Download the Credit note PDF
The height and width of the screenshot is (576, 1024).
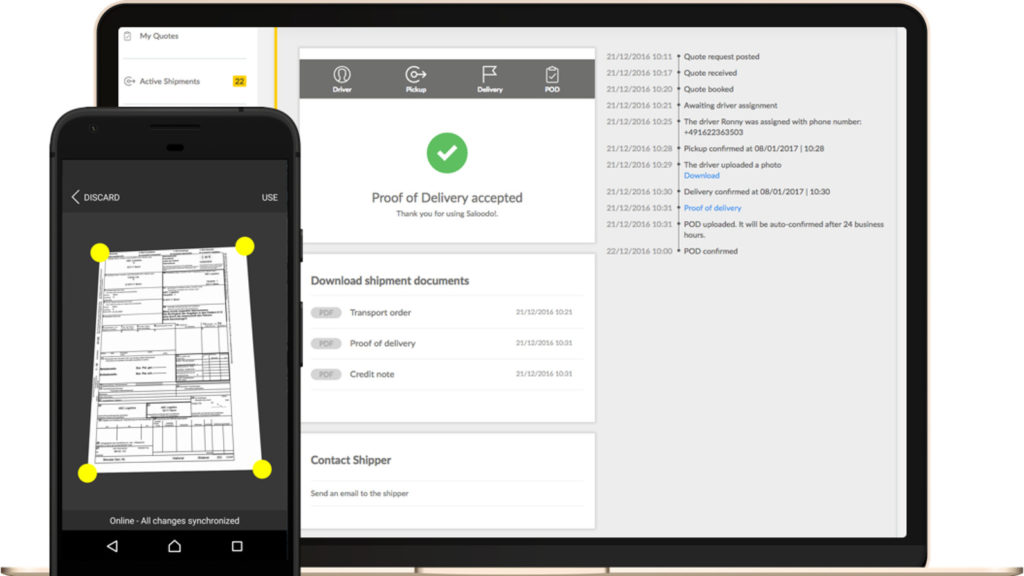[370, 374]
